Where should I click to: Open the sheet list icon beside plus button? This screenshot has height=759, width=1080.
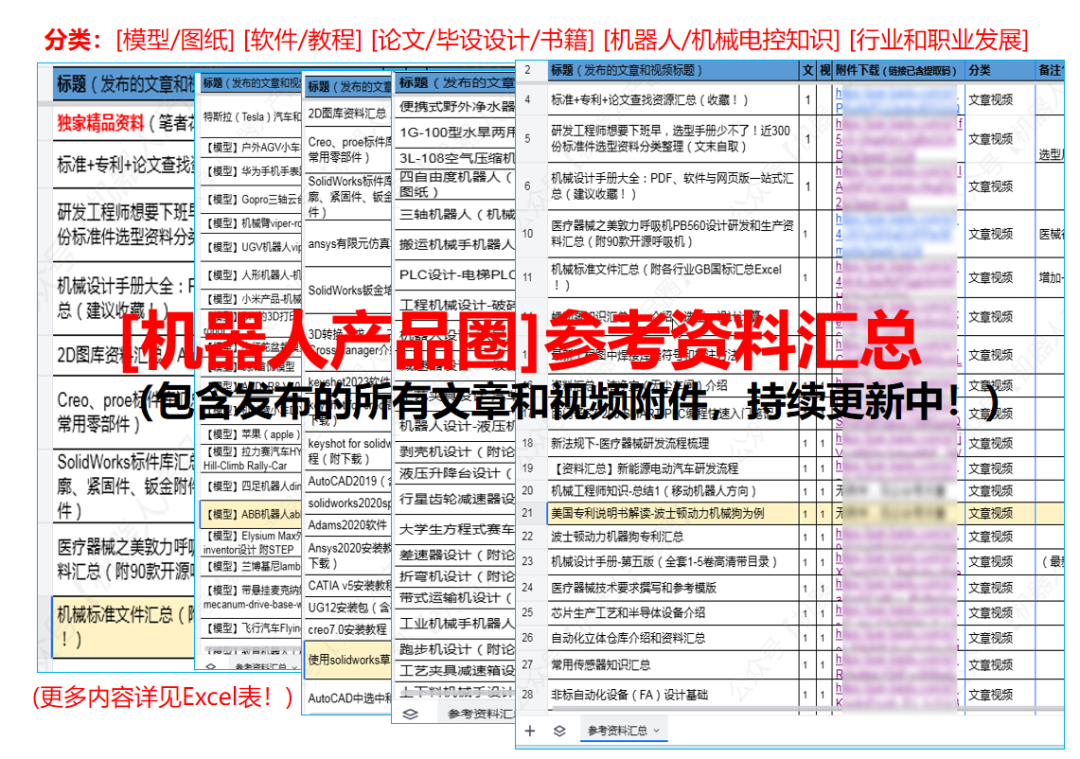[x=559, y=731]
